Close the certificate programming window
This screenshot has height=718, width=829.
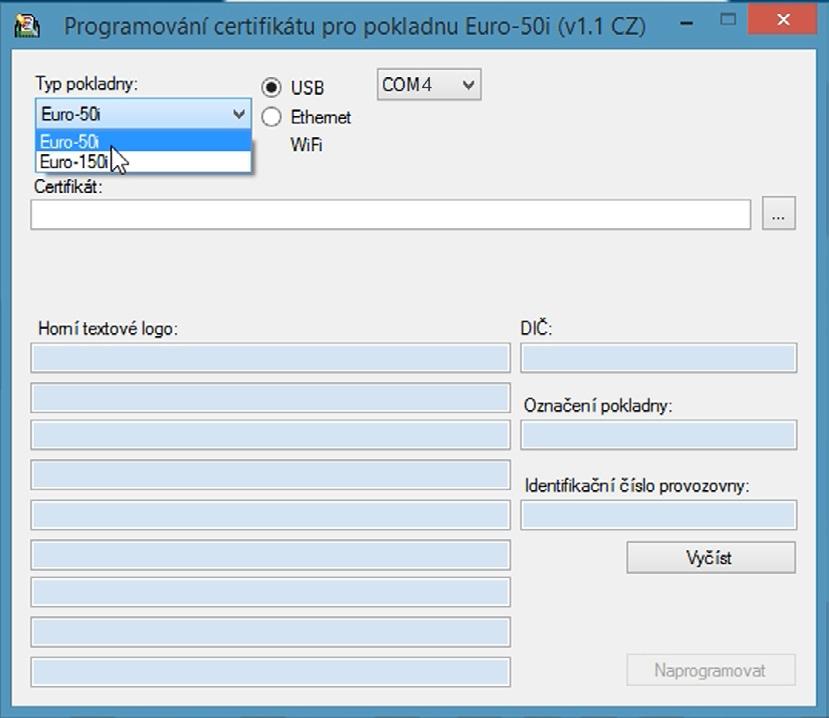[x=782, y=20]
